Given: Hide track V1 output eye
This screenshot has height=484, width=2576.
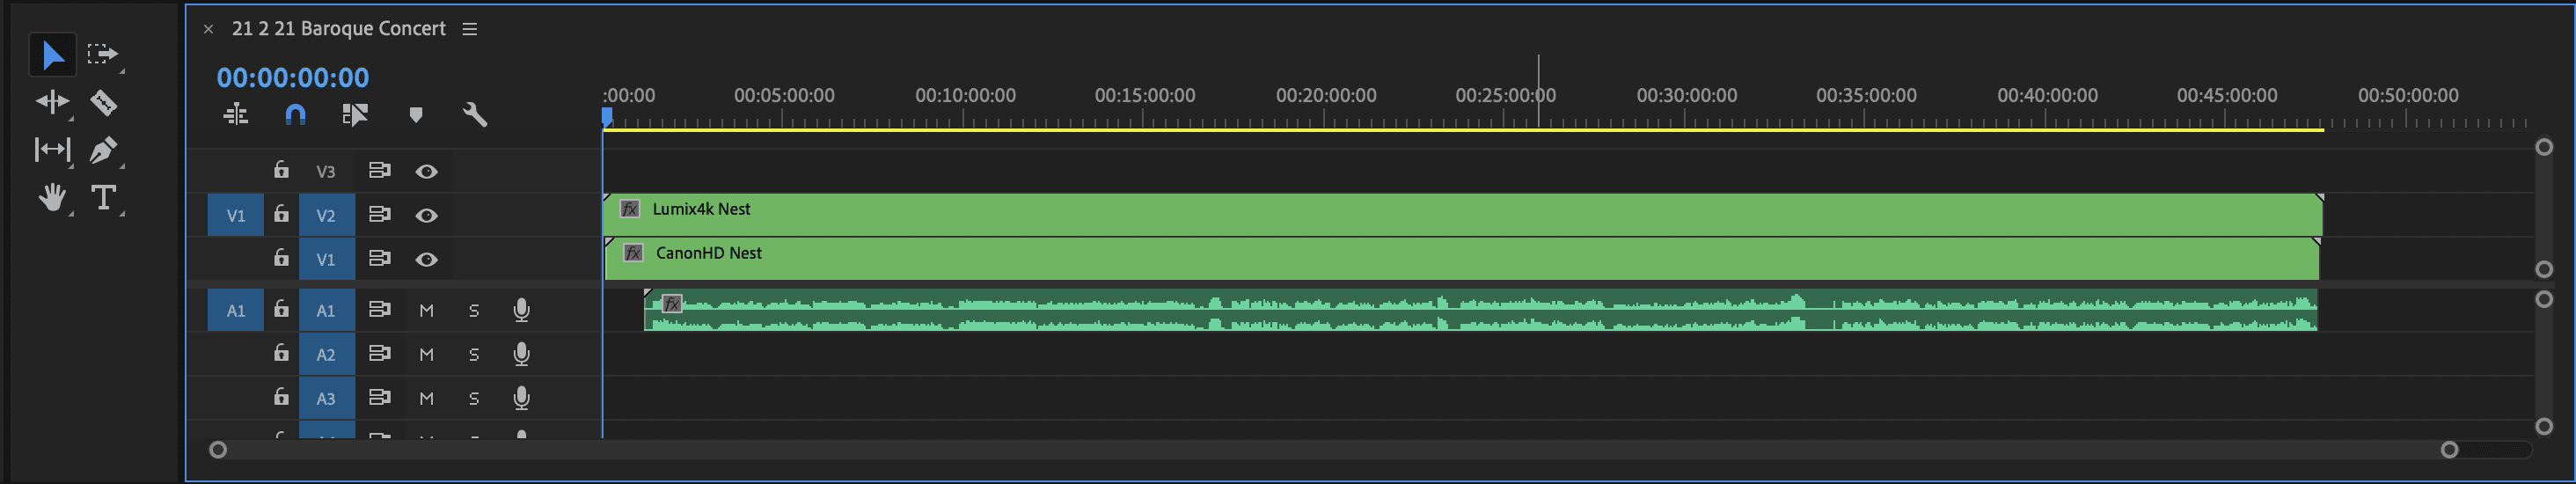Looking at the screenshot, I should coord(426,259).
